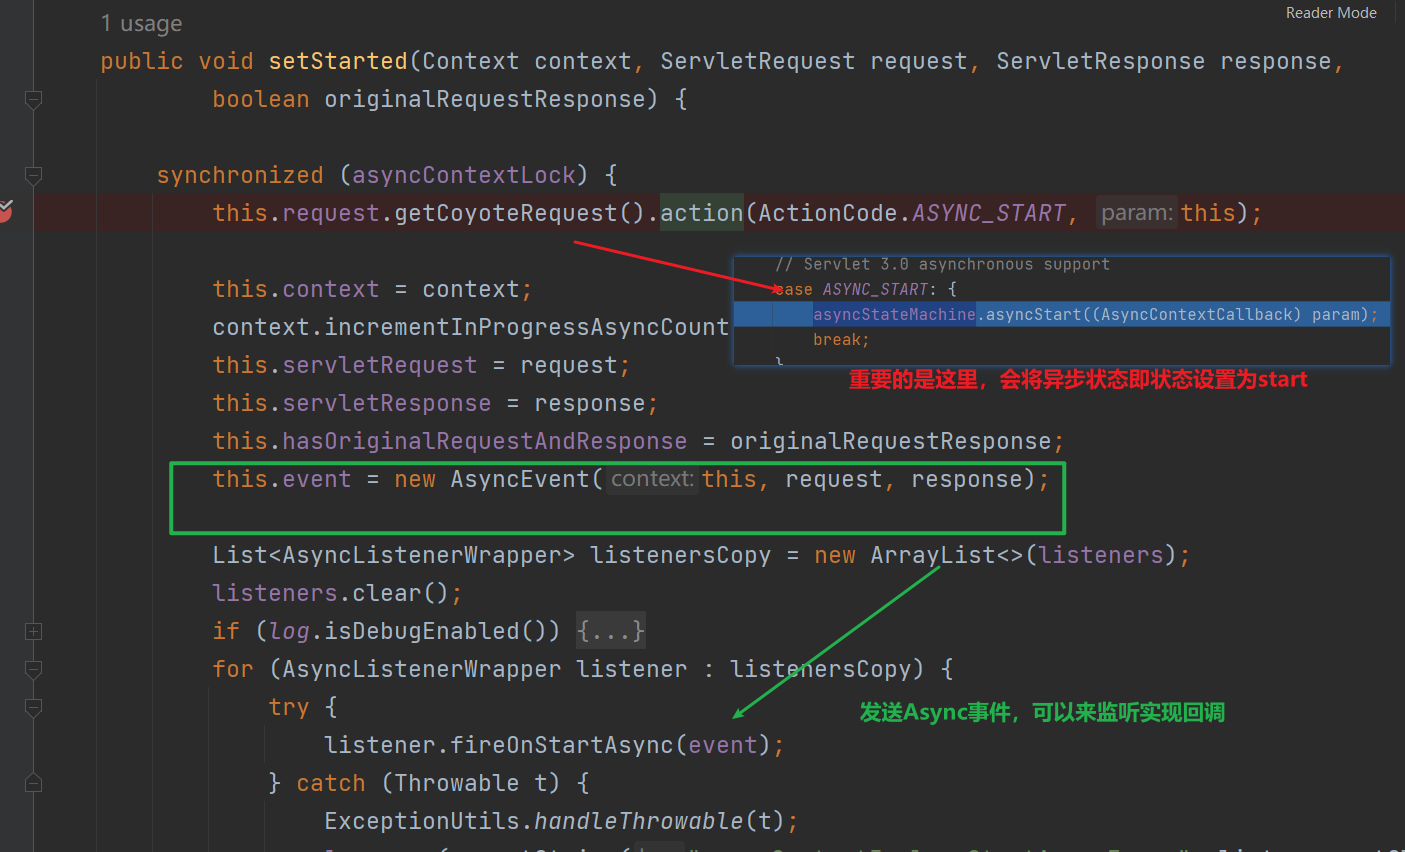The height and width of the screenshot is (852, 1405).
Task: Click the AsyncEvent constructor name
Action: point(520,479)
